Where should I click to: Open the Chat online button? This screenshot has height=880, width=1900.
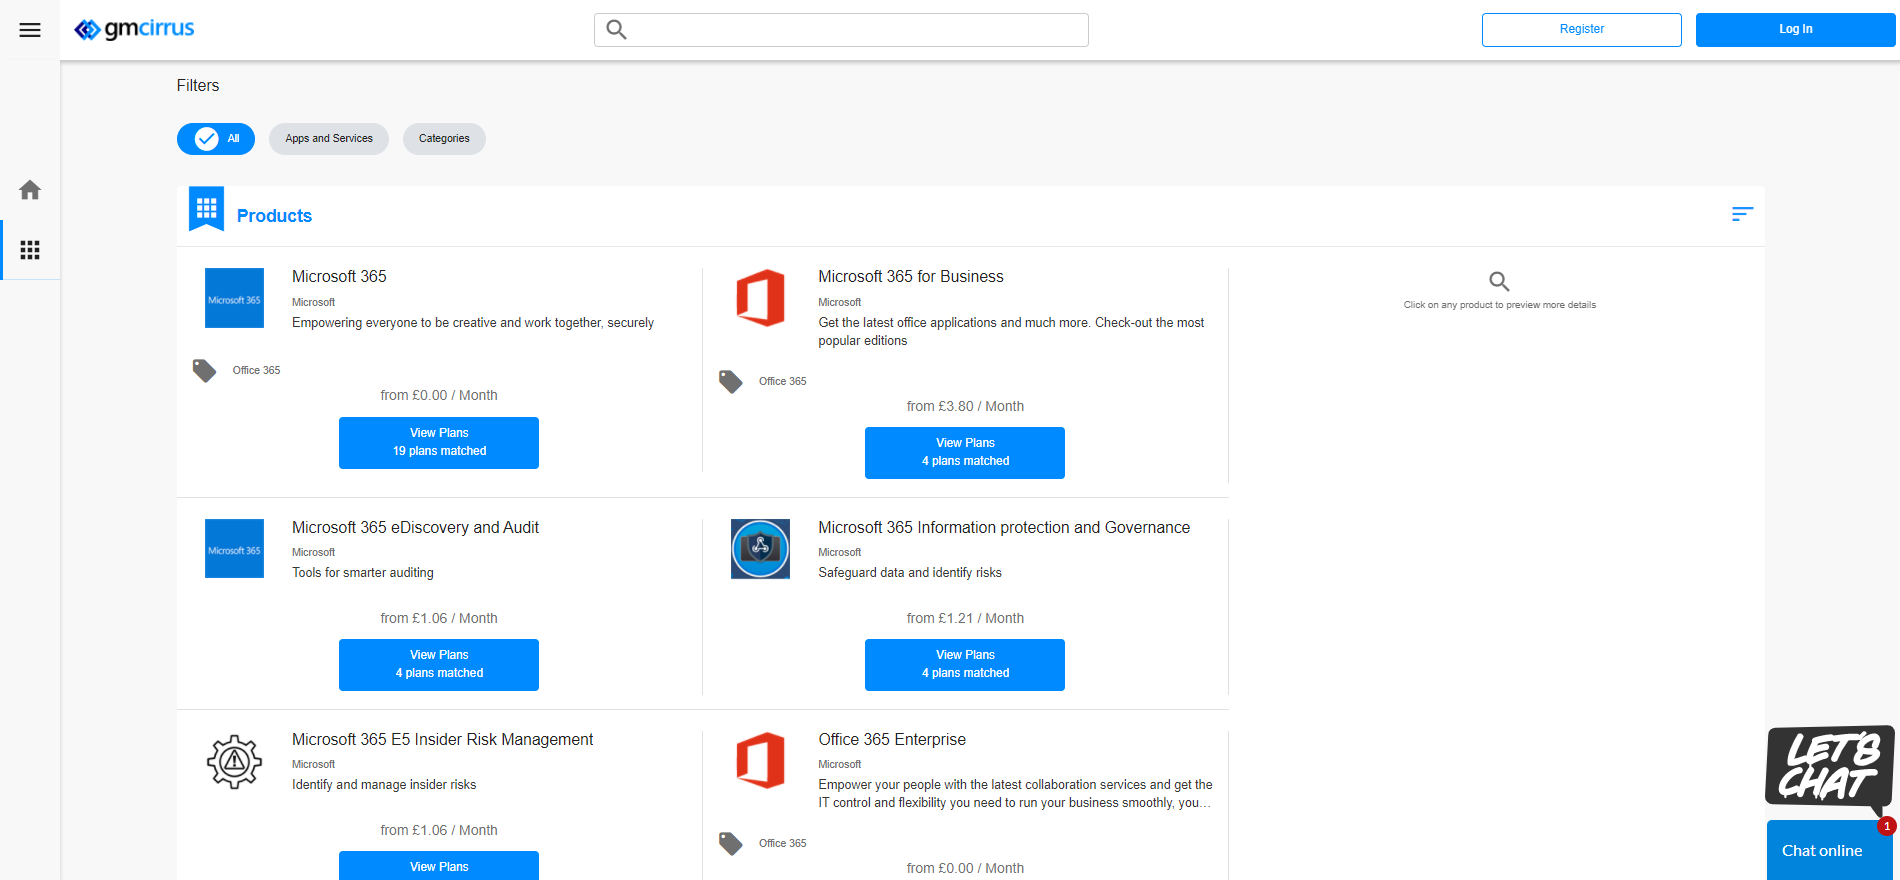[1829, 850]
